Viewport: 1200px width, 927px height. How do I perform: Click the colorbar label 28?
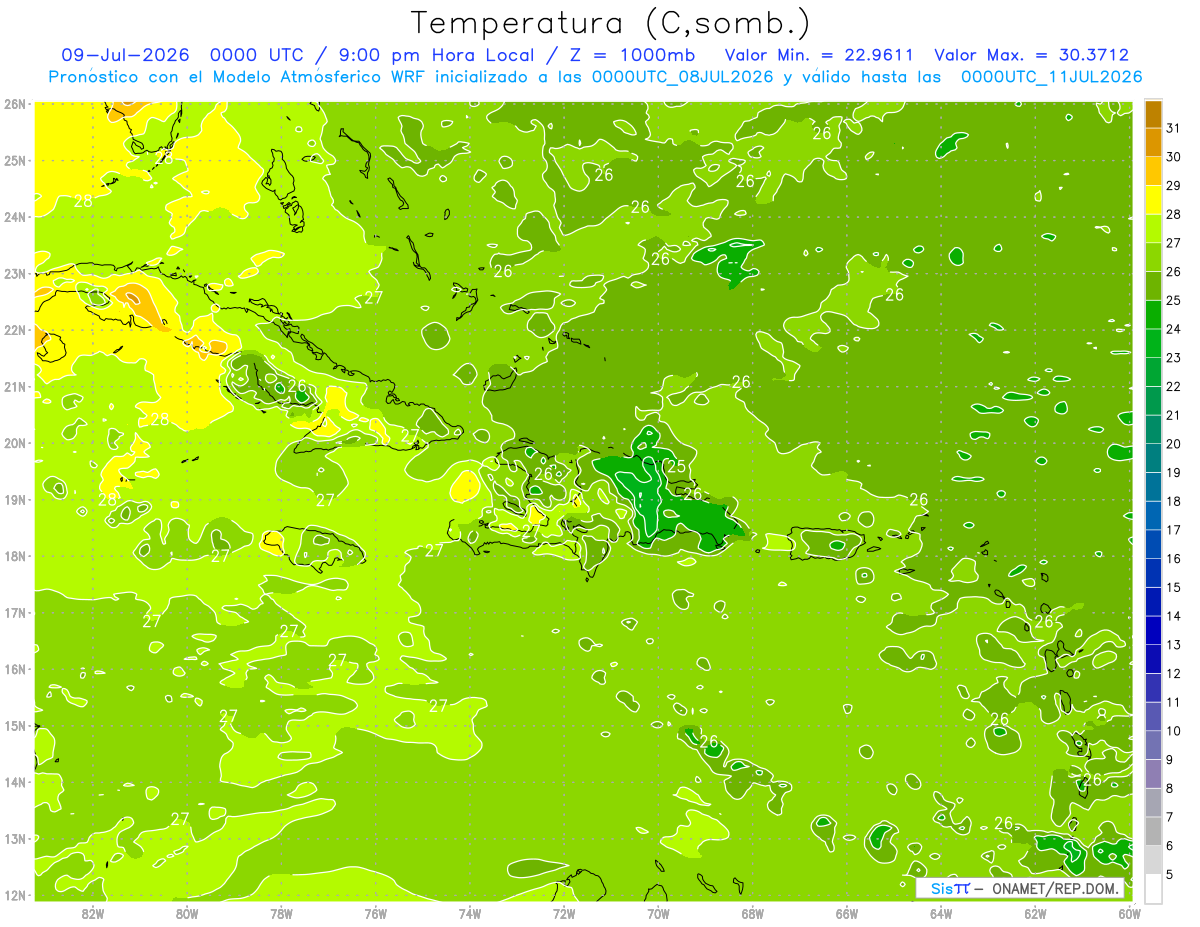1174,214
